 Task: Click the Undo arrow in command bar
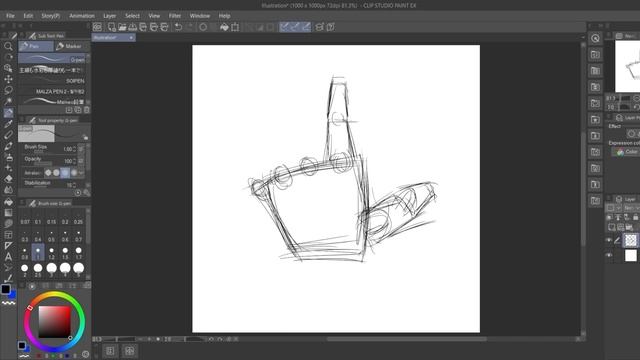178,27
